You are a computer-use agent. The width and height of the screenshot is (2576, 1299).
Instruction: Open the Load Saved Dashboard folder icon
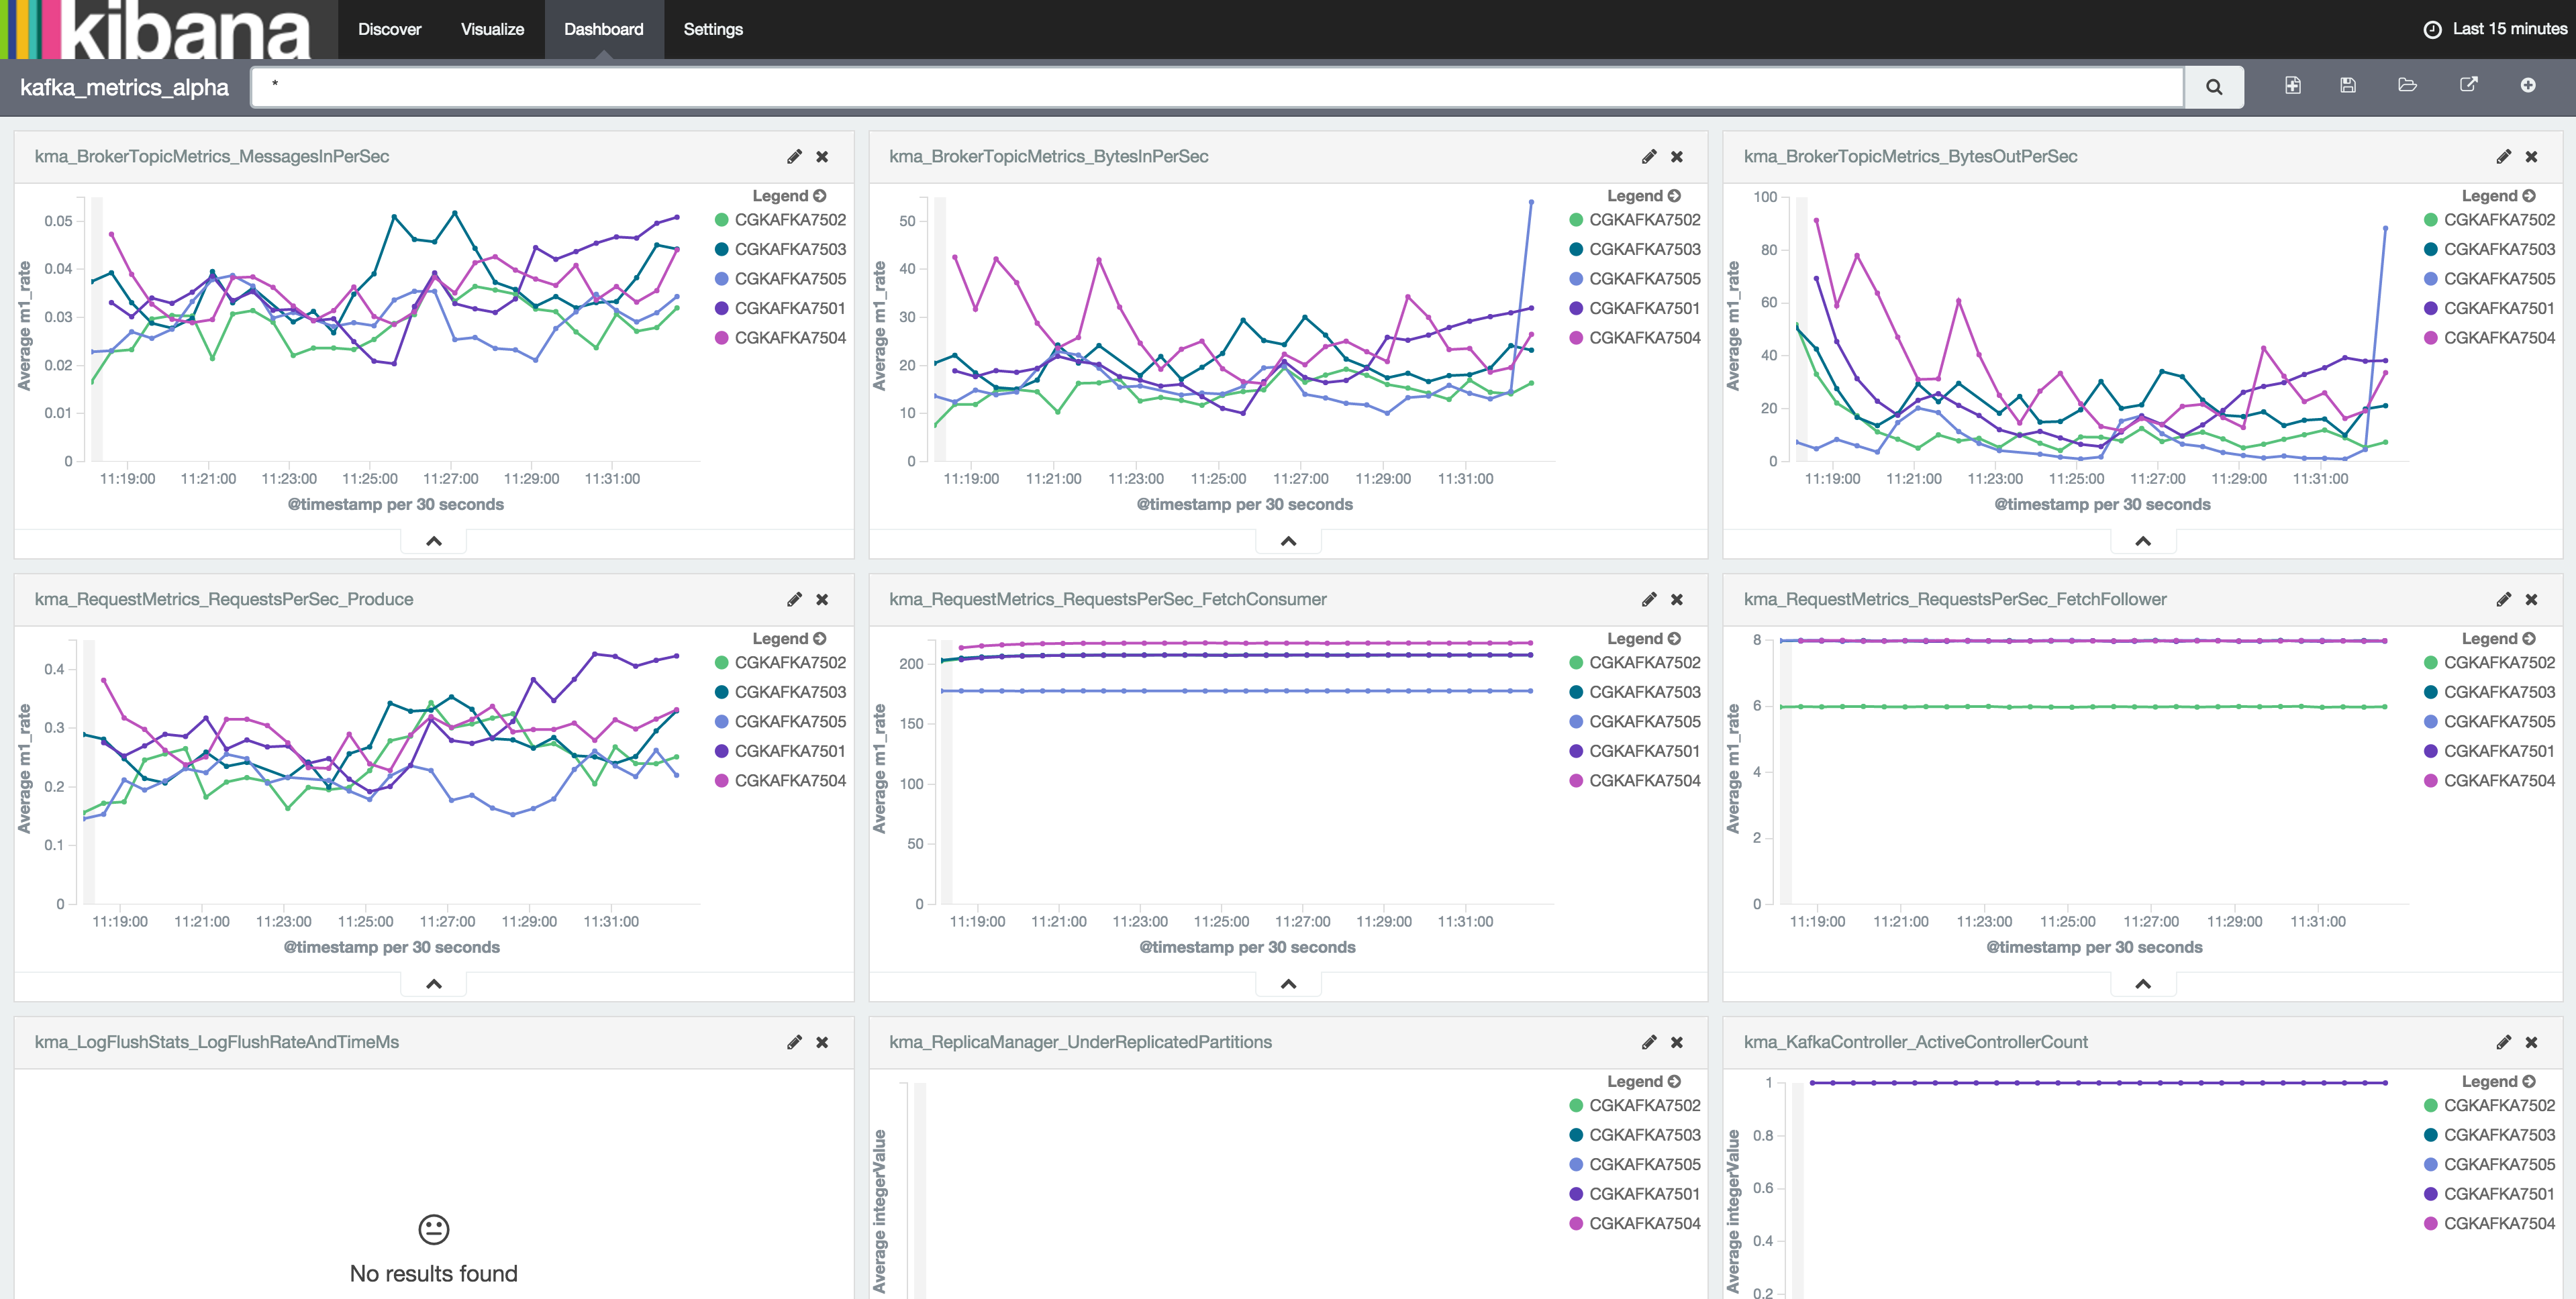tap(2407, 86)
